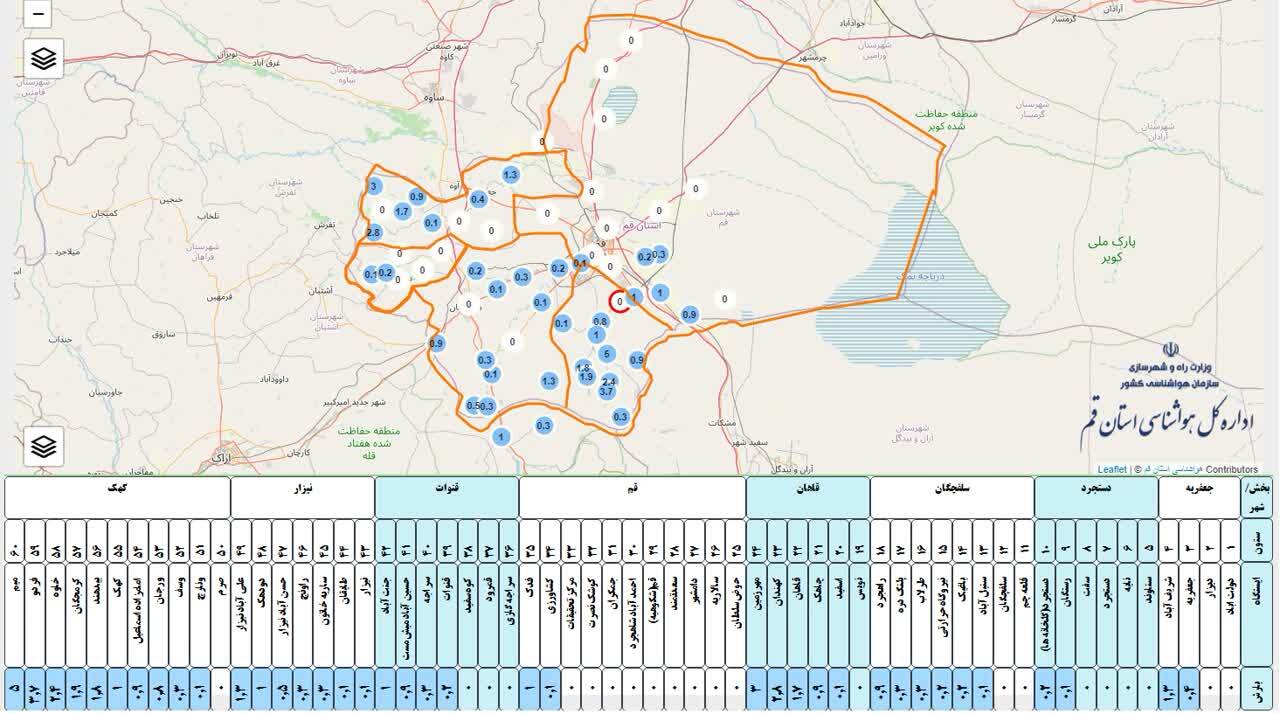
Task: Click the marker labeled 3 in northwest
Action: coord(373,186)
